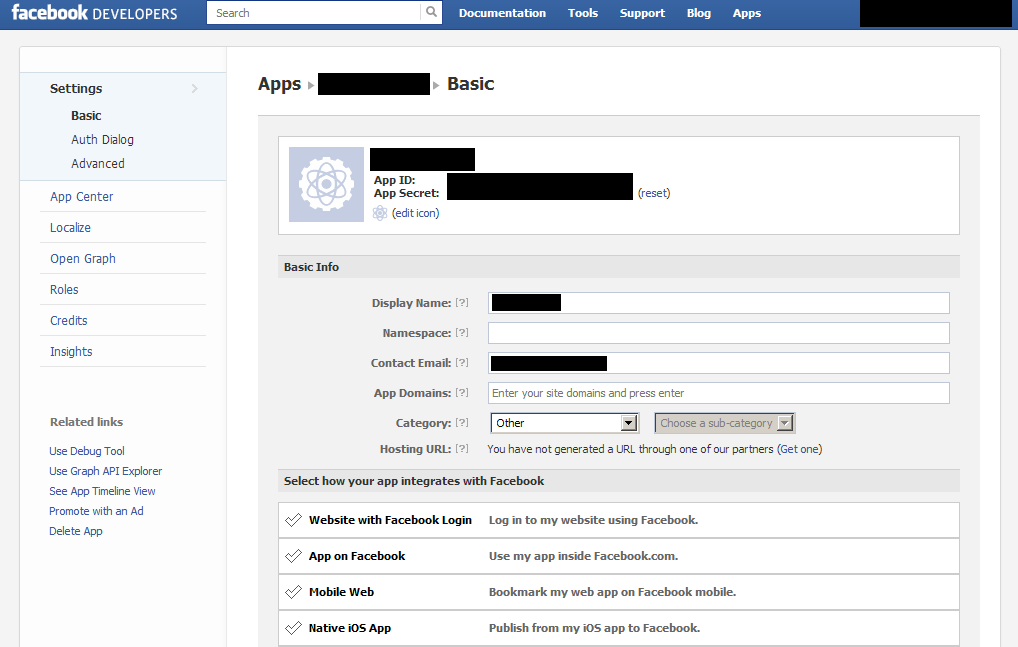Toggle the Native iOS App checkmark
This screenshot has height=647, width=1018.
coord(293,628)
